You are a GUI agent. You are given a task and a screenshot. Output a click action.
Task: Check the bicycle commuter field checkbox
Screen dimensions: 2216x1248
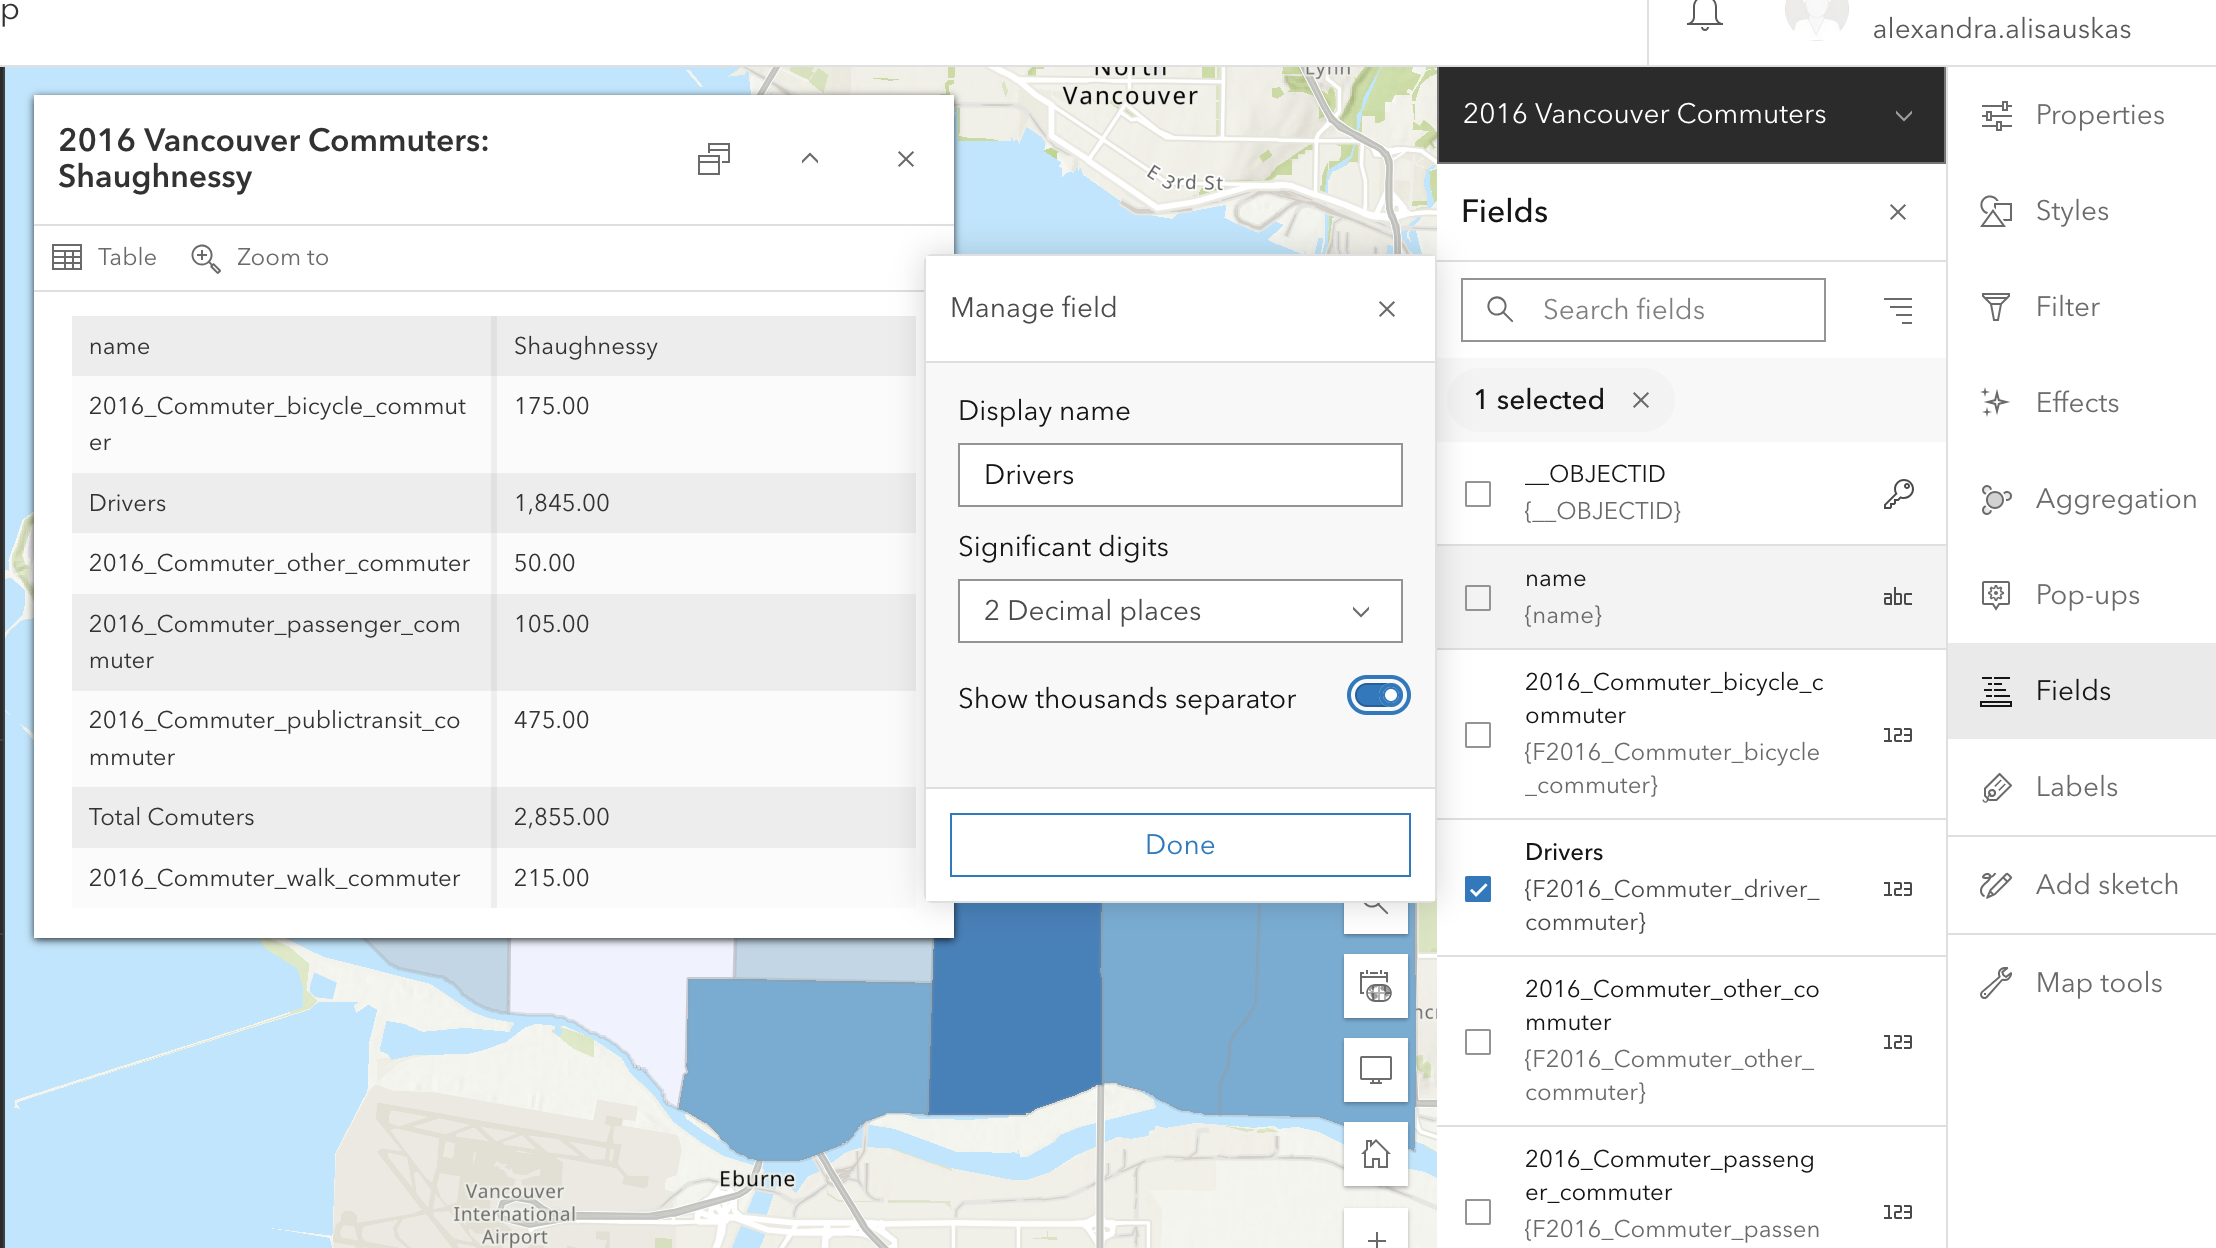click(x=1478, y=735)
